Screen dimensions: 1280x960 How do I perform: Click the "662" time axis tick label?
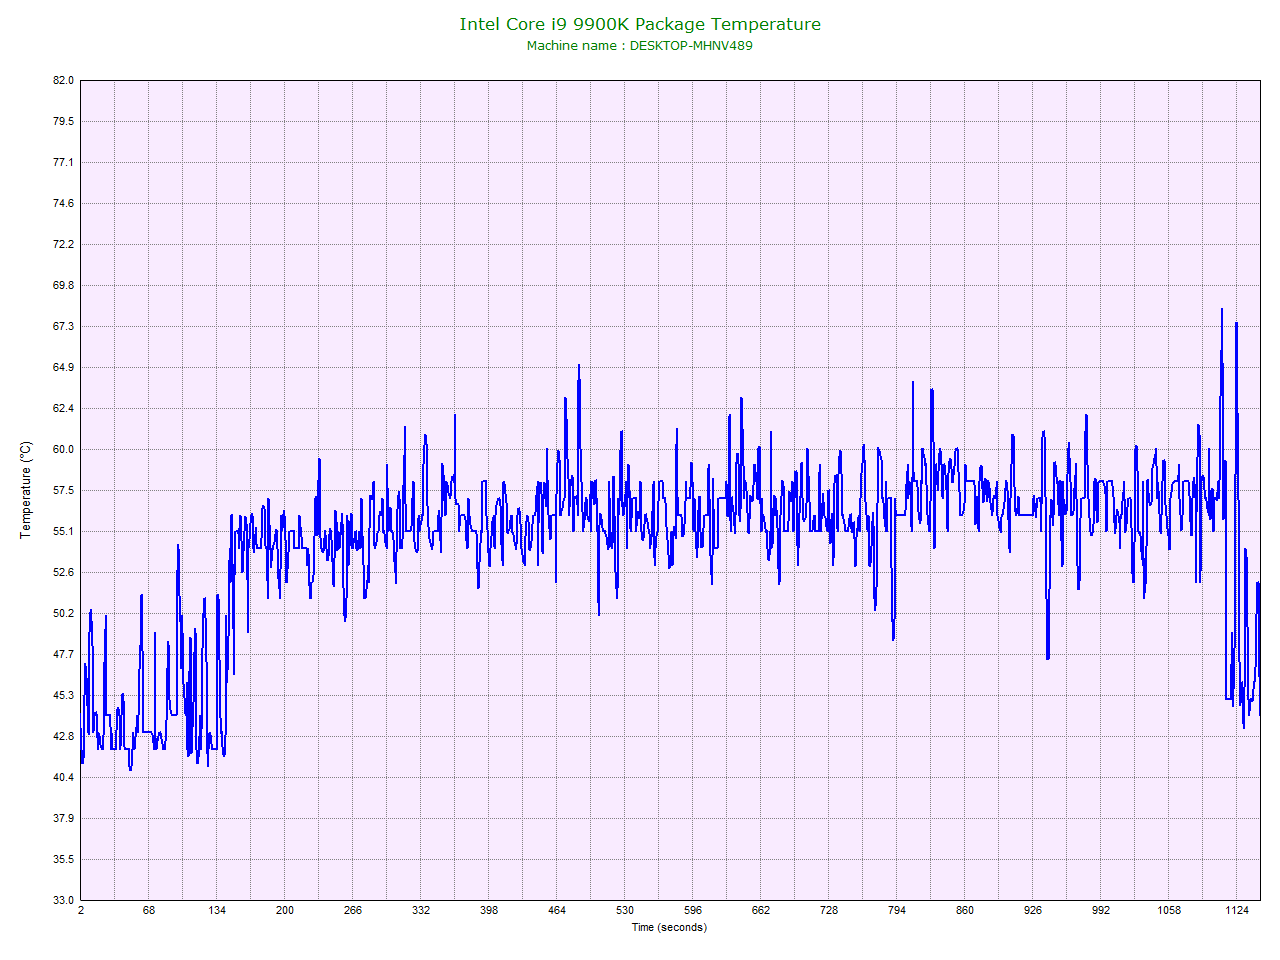pyautogui.click(x=761, y=910)
